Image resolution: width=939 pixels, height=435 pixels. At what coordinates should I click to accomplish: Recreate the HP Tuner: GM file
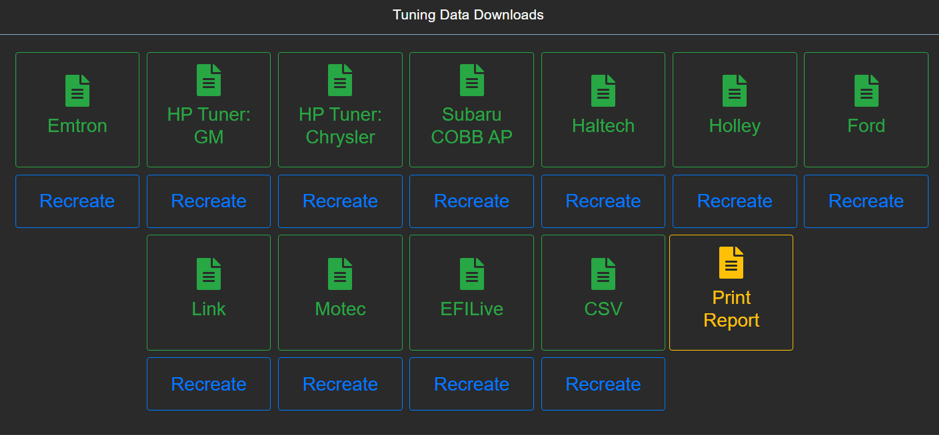(208, 201)
